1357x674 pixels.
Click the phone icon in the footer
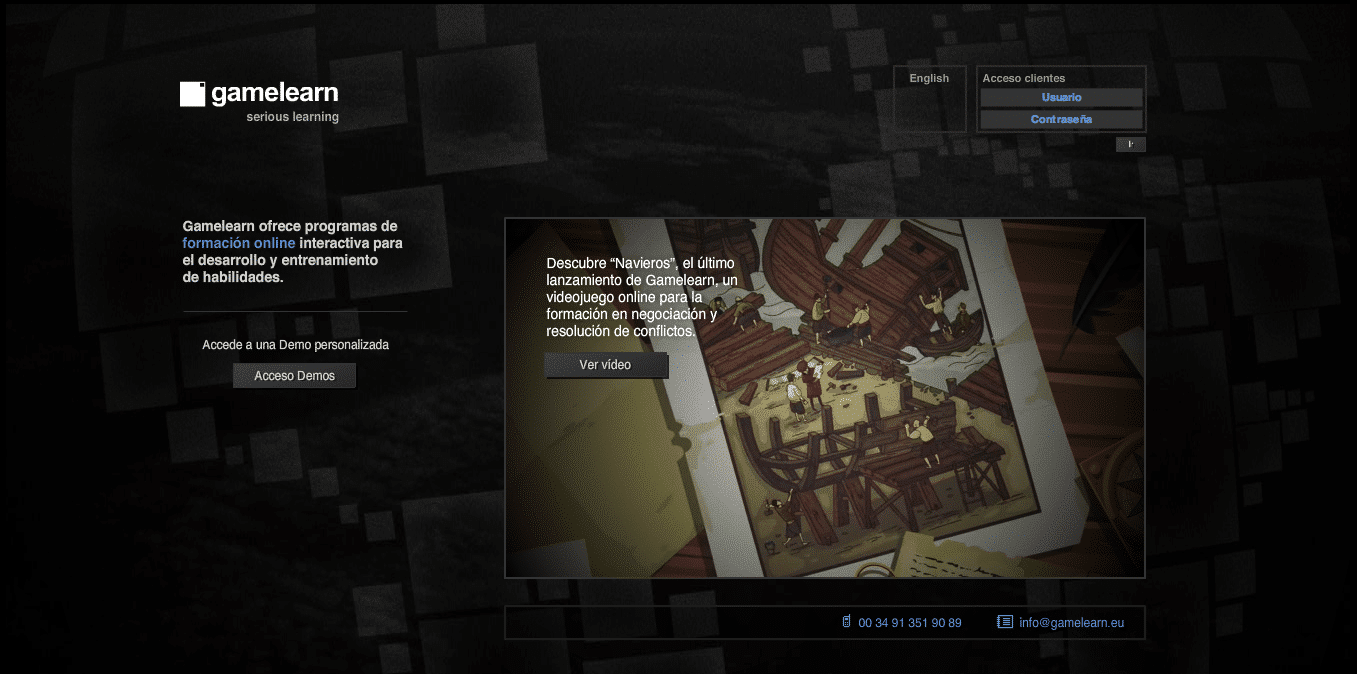pyautogui.click(x=847, y=621)
